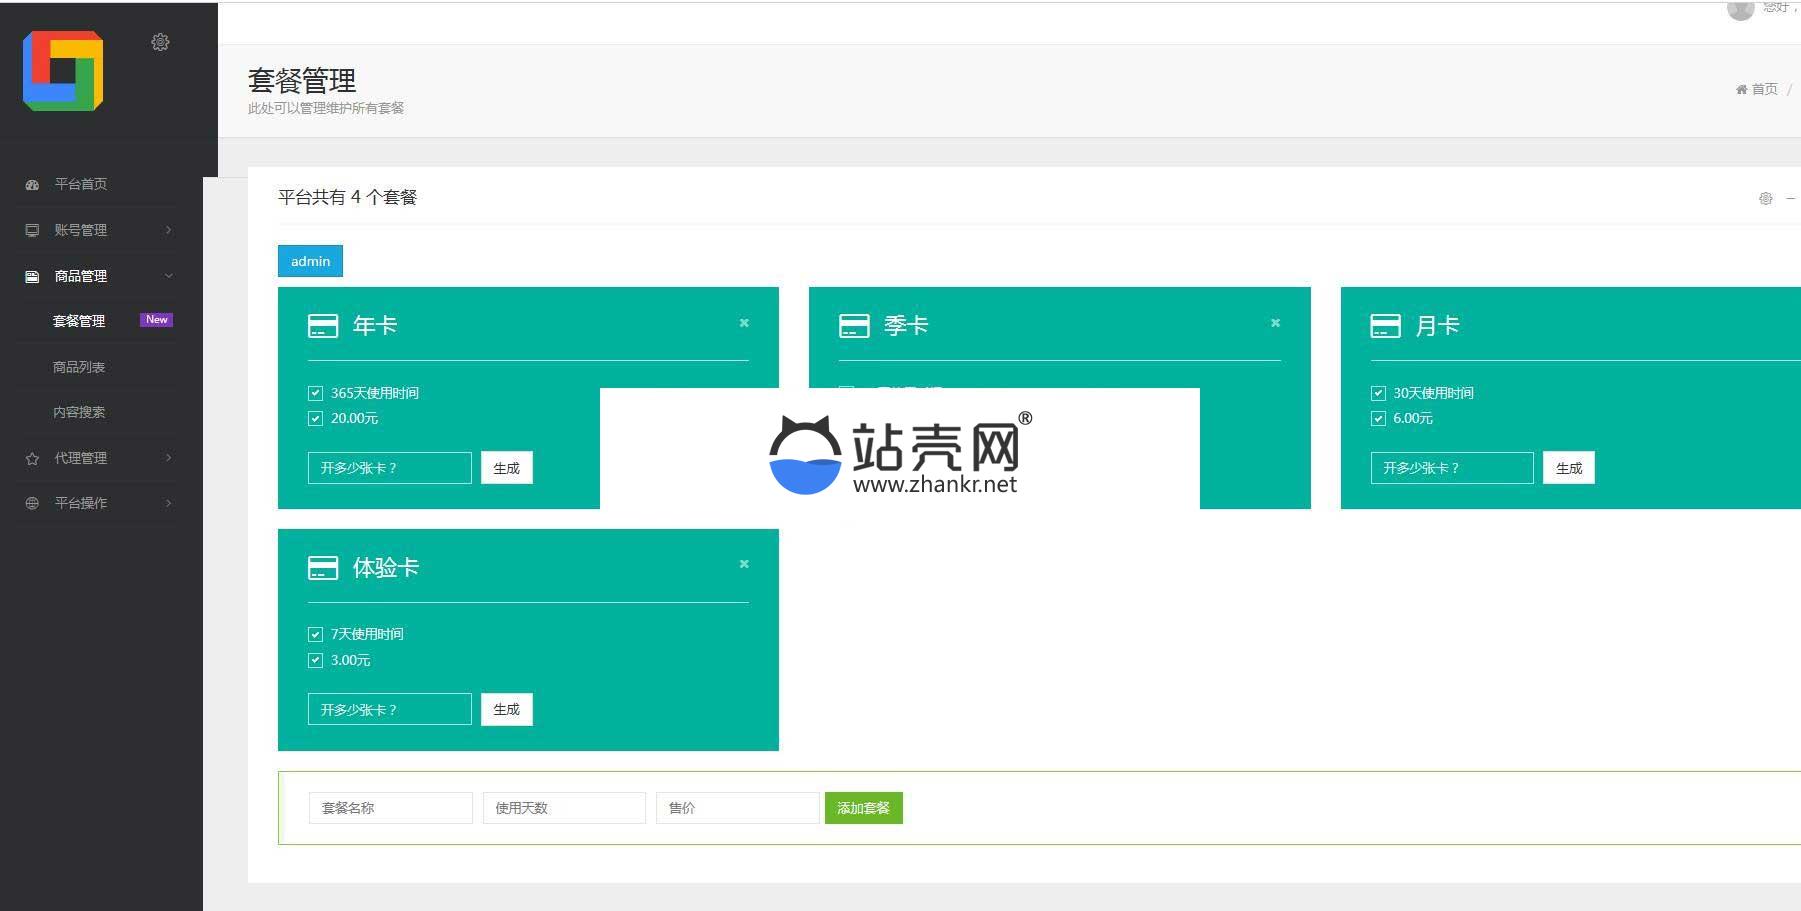Select the admin tab above the package cards
The height and width of the screenshot is (911, 1801).
pyautogui.click(x=309, y=261)
